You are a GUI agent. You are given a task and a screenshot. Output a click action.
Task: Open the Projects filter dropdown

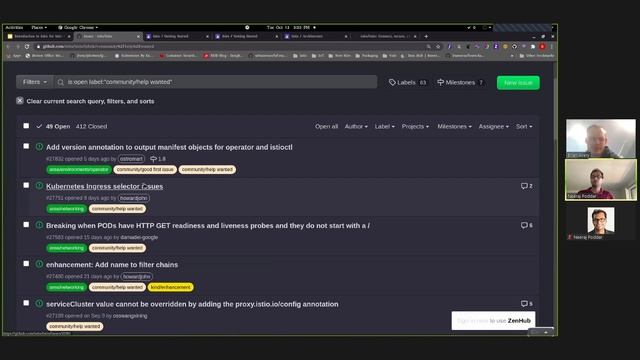(415, 127)
